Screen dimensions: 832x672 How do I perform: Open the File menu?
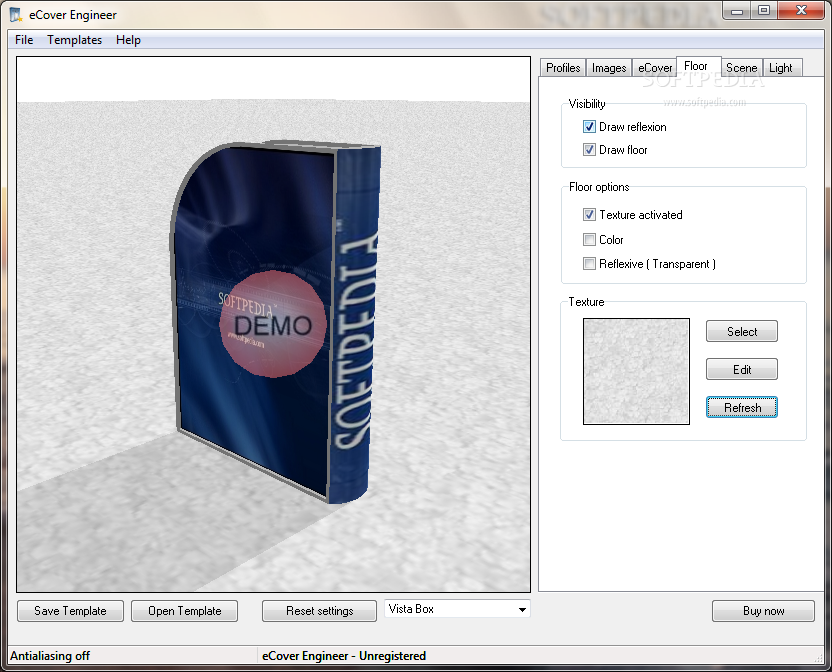(24, 40)
